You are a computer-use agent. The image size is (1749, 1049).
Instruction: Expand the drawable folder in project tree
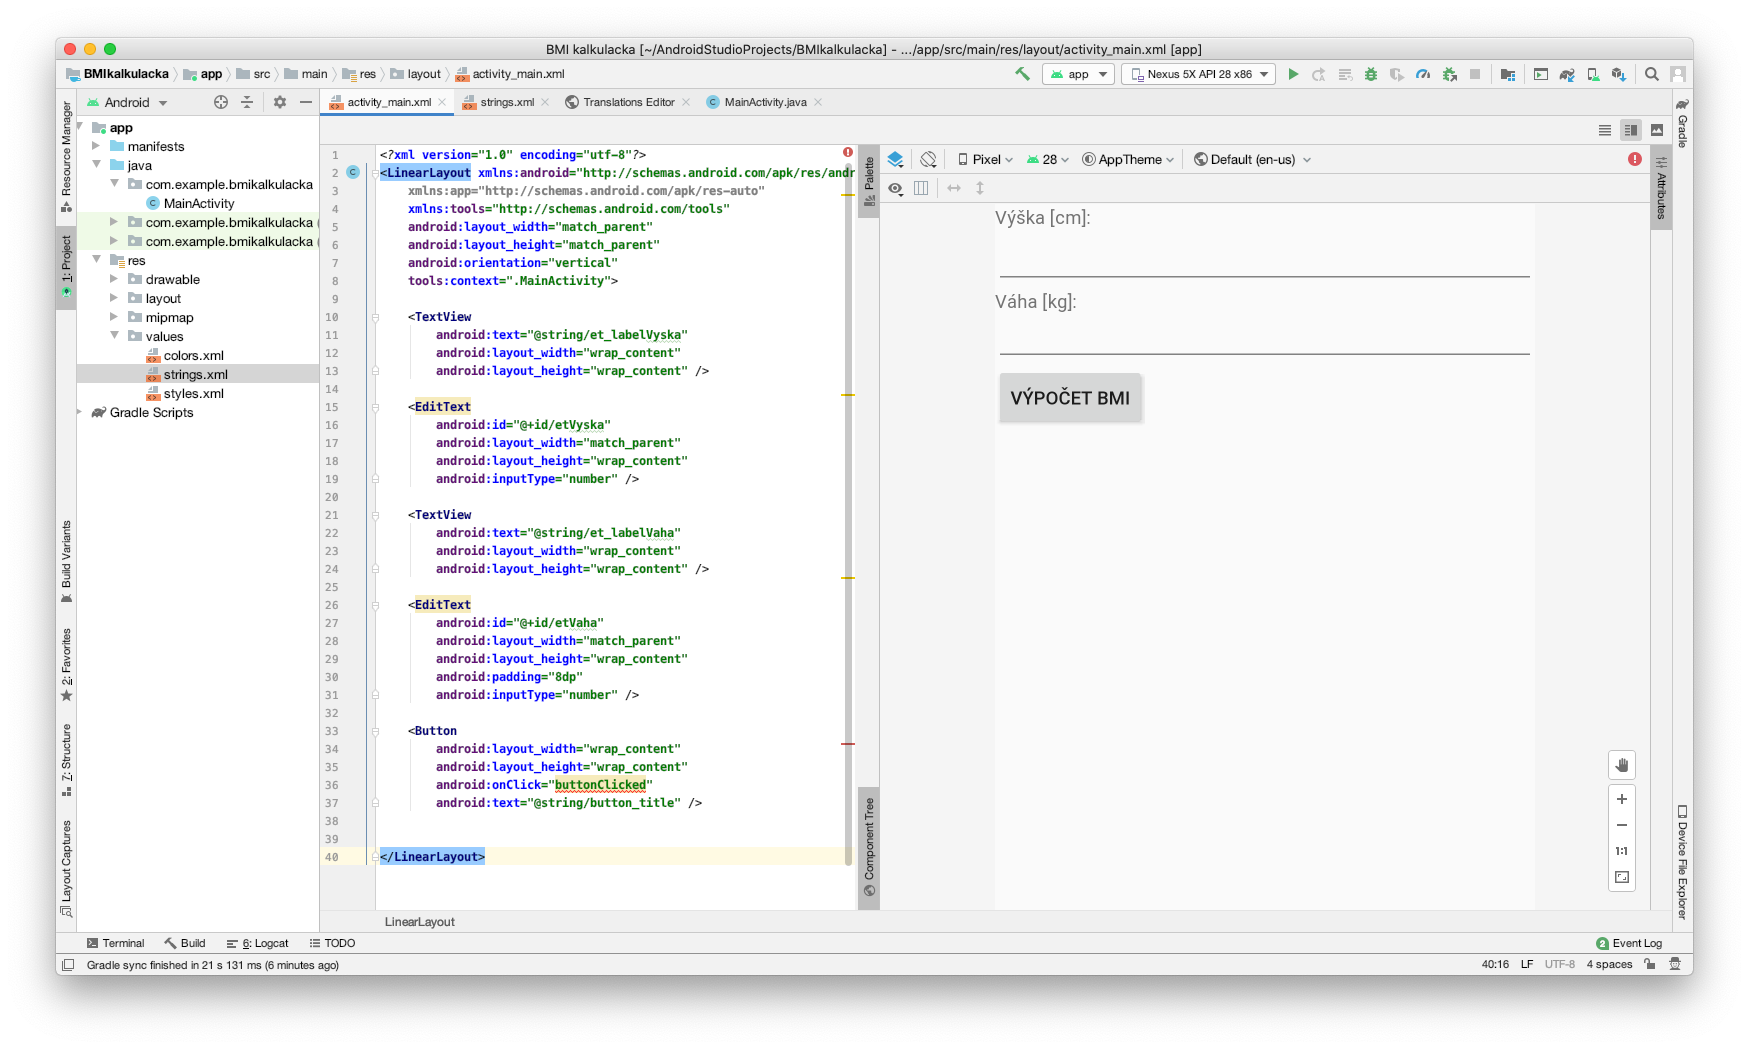[114, 279]
